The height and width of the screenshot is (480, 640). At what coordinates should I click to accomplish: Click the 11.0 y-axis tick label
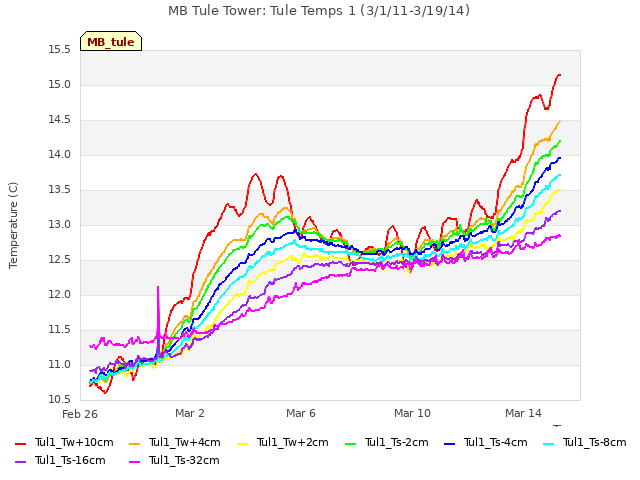(60, 364)
